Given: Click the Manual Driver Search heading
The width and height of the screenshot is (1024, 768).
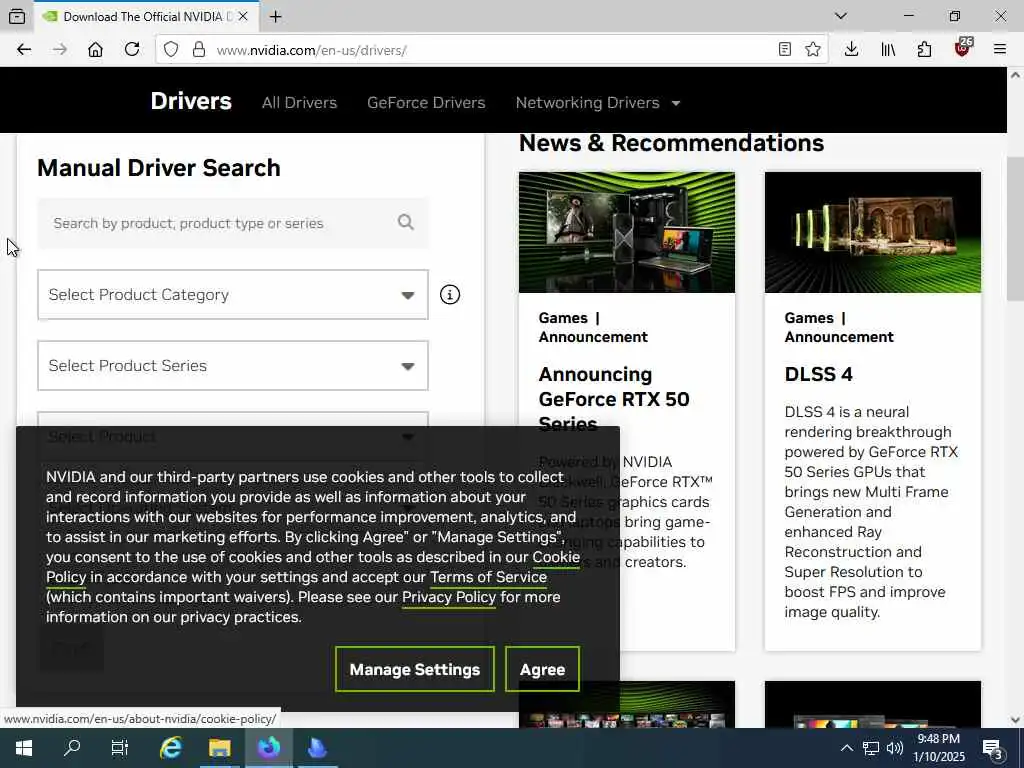Looking at the screenshot, I should [x=159, y=168].
